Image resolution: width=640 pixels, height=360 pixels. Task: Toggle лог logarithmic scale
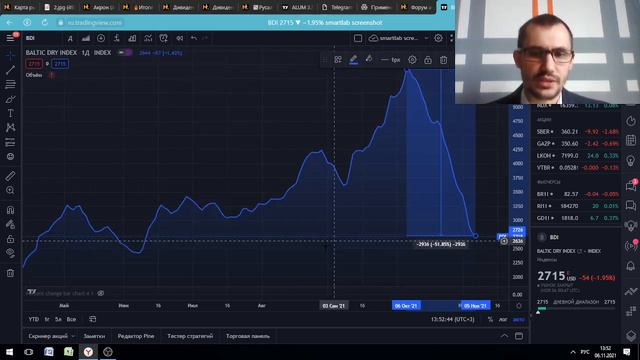click(503, 320)
